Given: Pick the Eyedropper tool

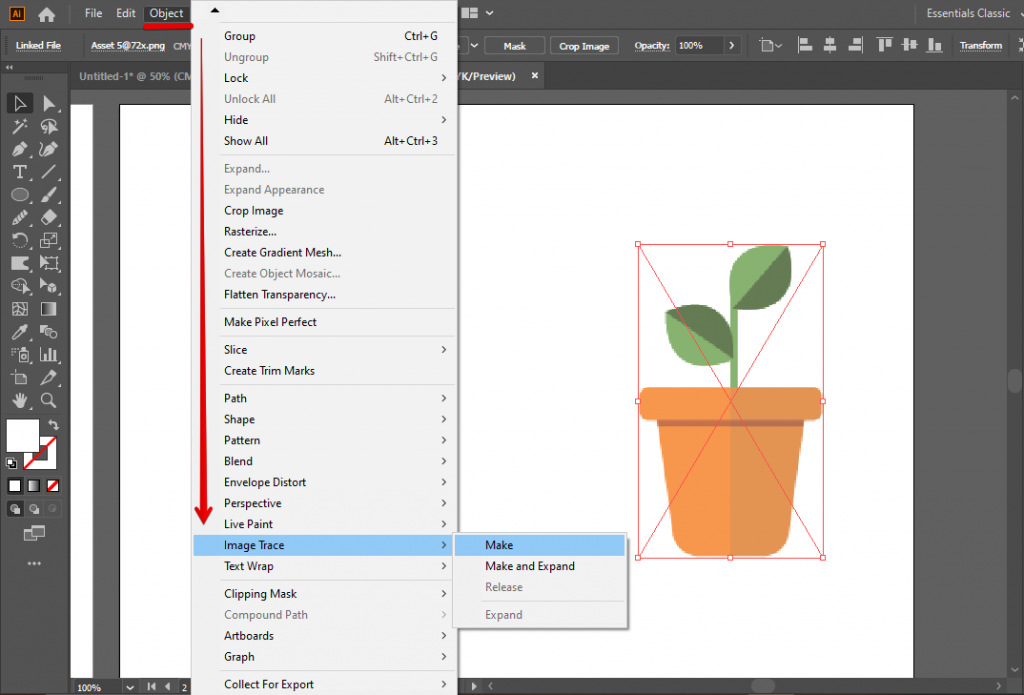Looking at the screenshot, I should point(20,330).
